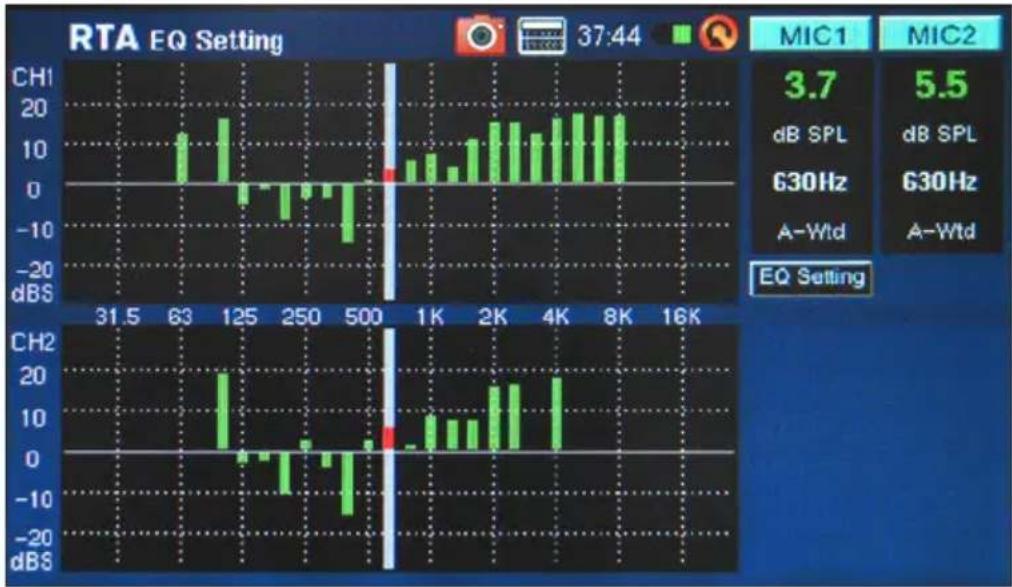Tap the CH1 channel label
This screenshot has height=587, width=1012.
tap(32, 77)
